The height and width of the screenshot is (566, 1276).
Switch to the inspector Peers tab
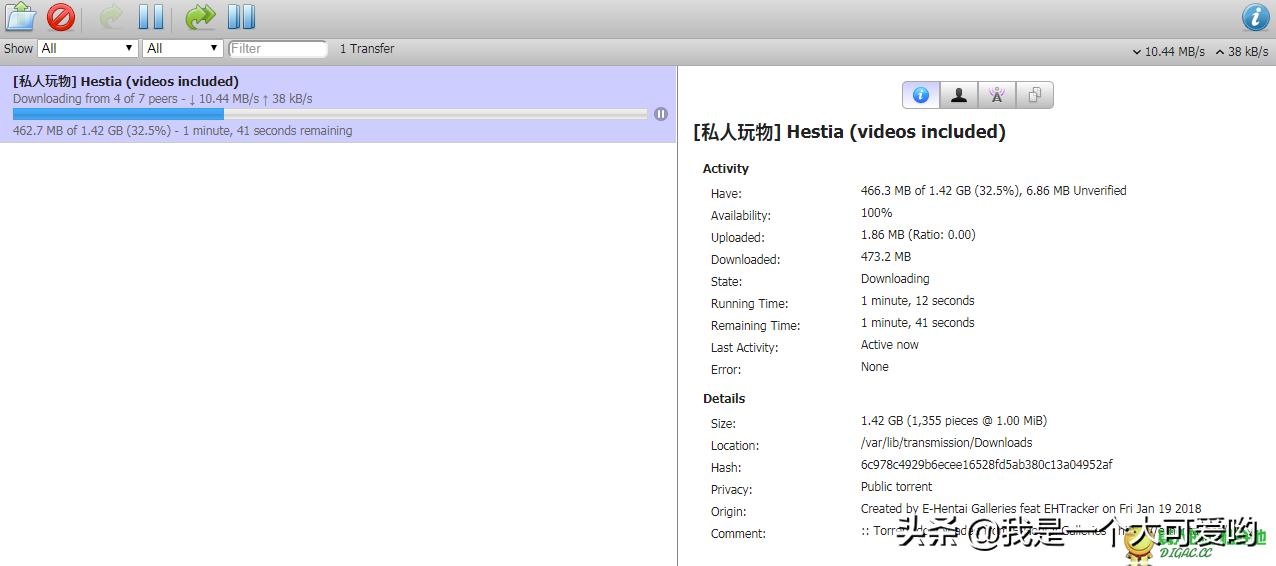click(x=958, y=95)
